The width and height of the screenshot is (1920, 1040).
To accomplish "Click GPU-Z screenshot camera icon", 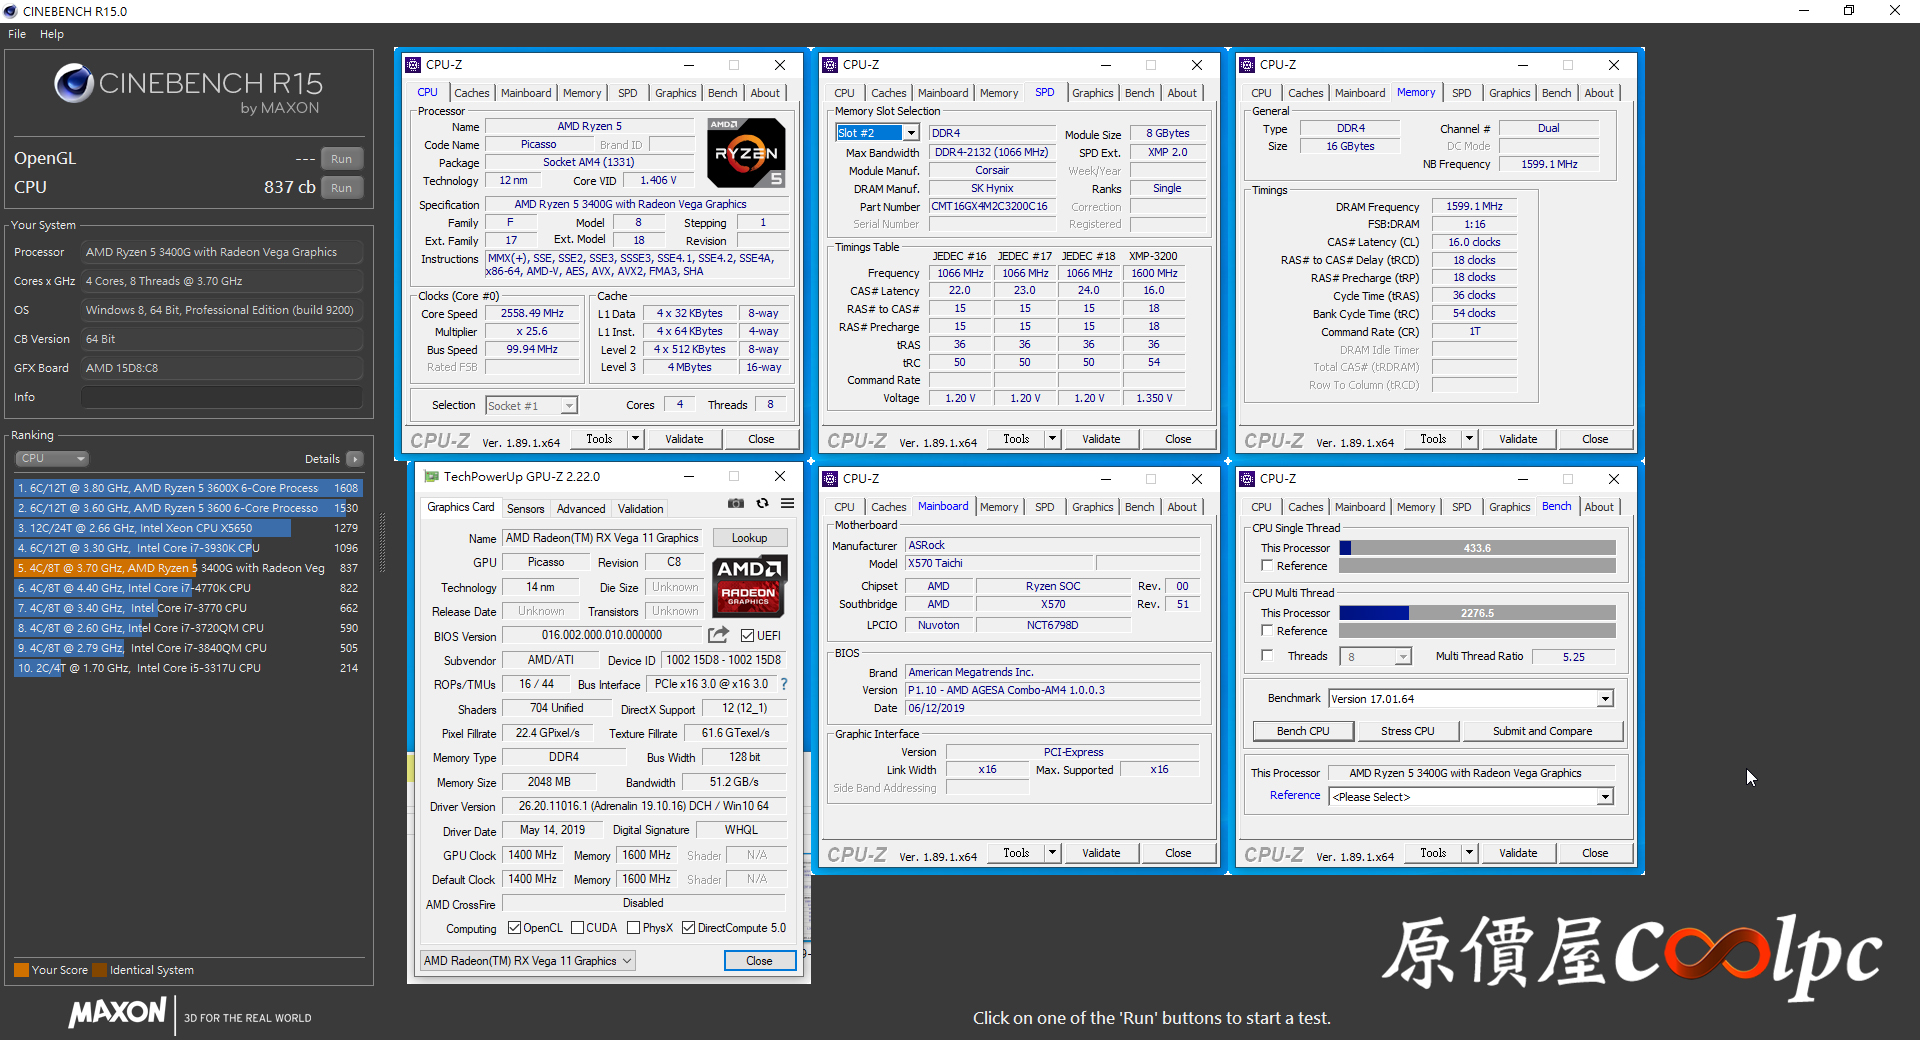I will click(736, 504).
